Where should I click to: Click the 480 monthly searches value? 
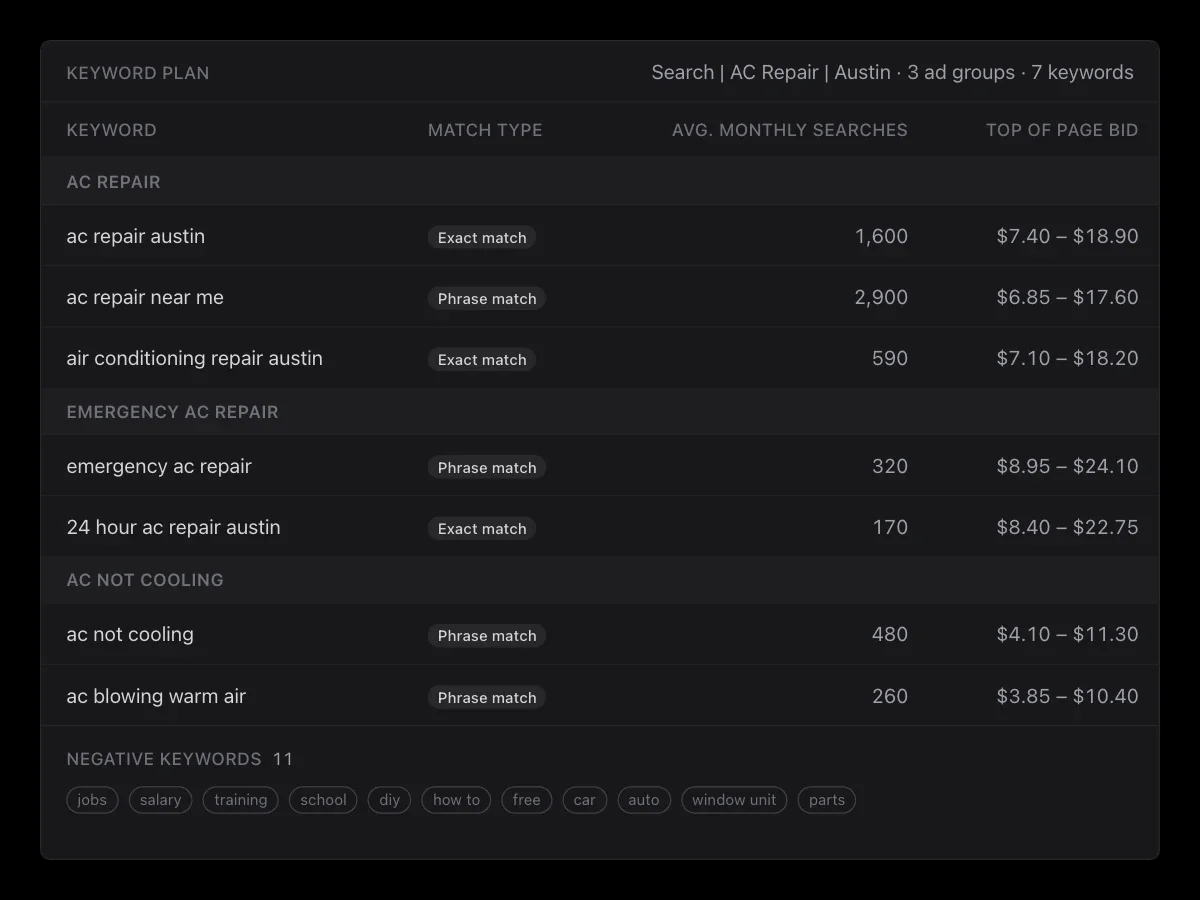(890, 635)
